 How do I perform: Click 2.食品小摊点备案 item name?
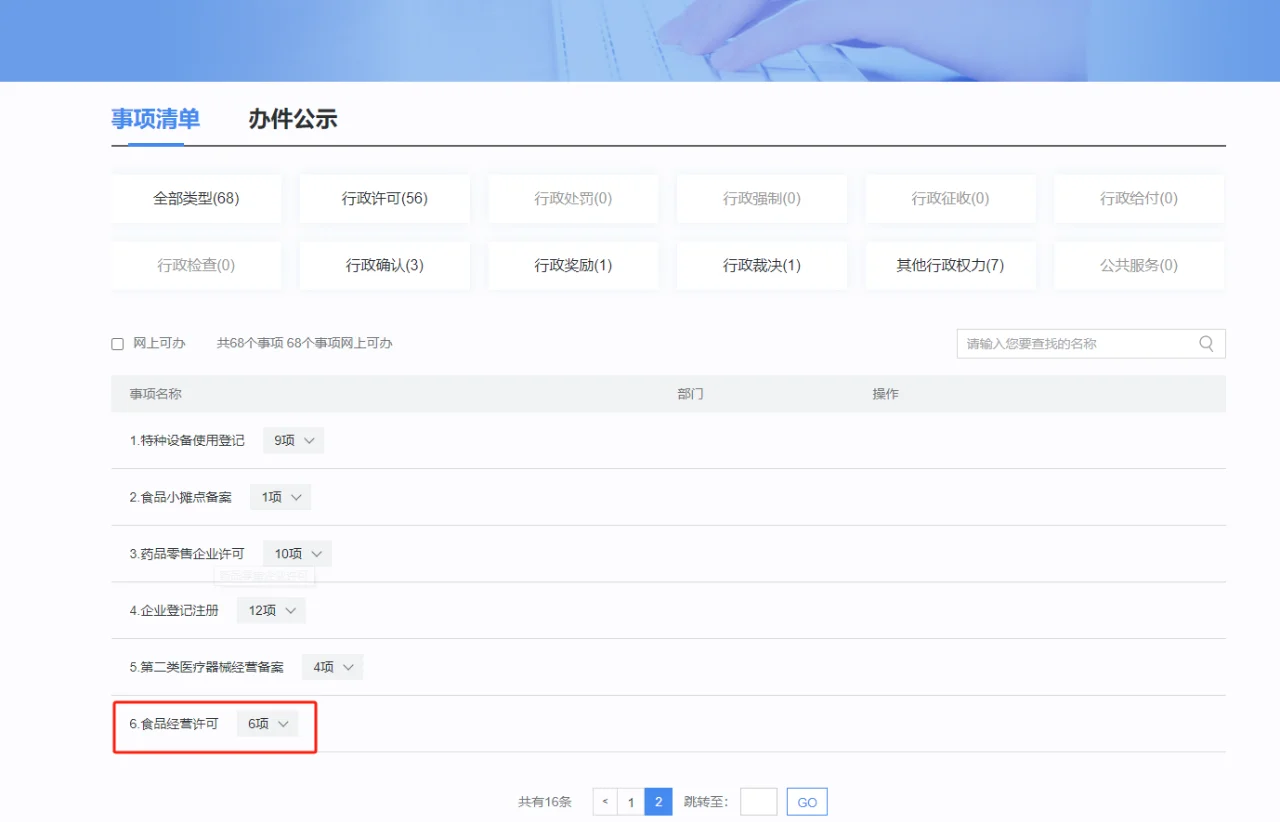[180, 497]
